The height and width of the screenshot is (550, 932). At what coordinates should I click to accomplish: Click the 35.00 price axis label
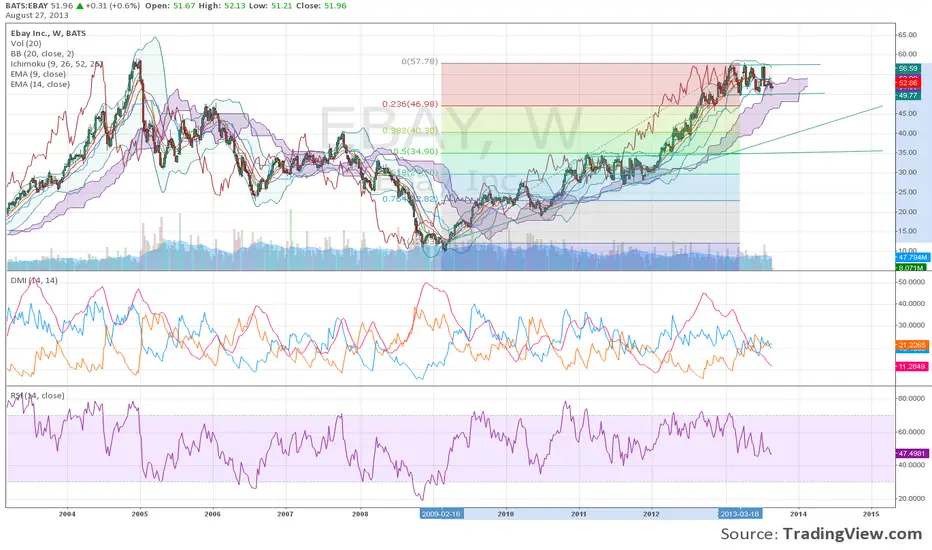(907, 152)
